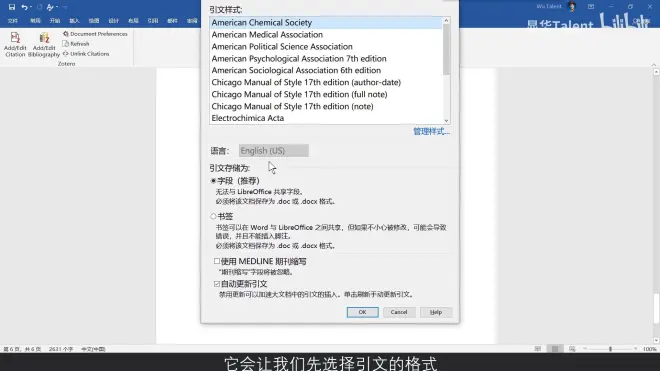Screen dimensions: 660x371
Task: Select Chicago Manual of Style author-date
Action: click(x=326, y=83)
